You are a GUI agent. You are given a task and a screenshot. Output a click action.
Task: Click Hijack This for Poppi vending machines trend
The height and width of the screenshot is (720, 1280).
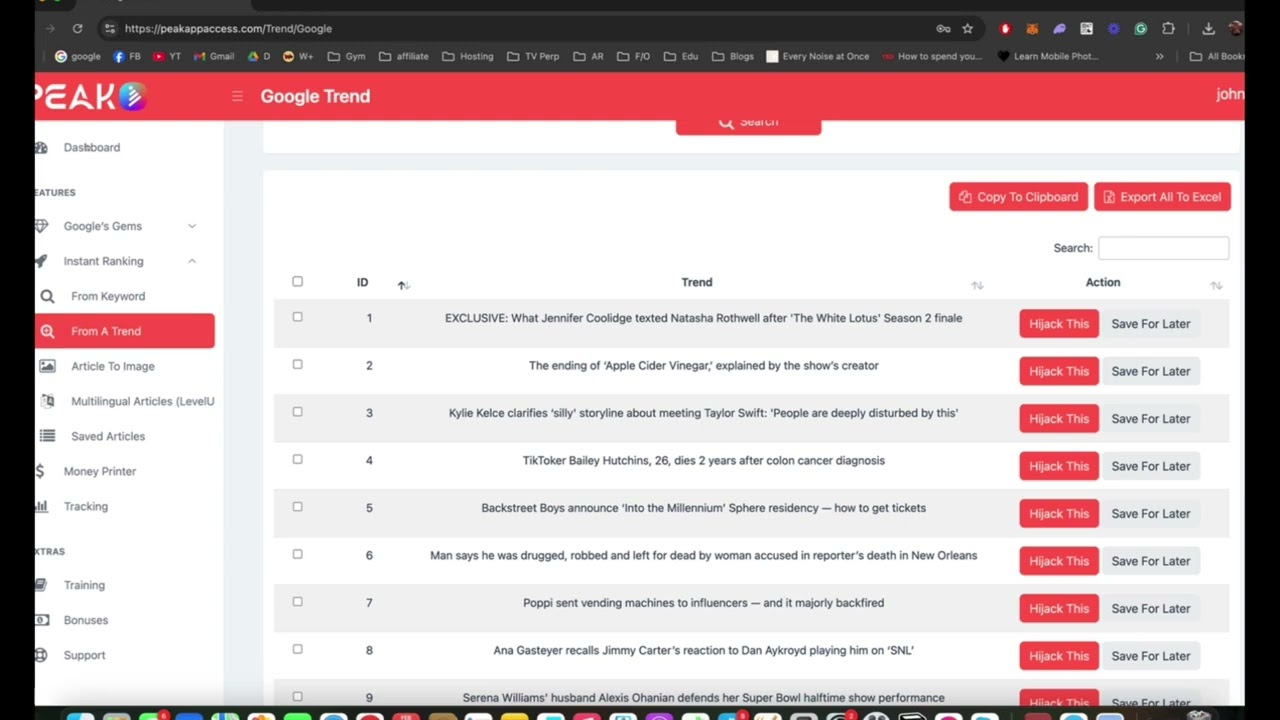coord(1059,609)
